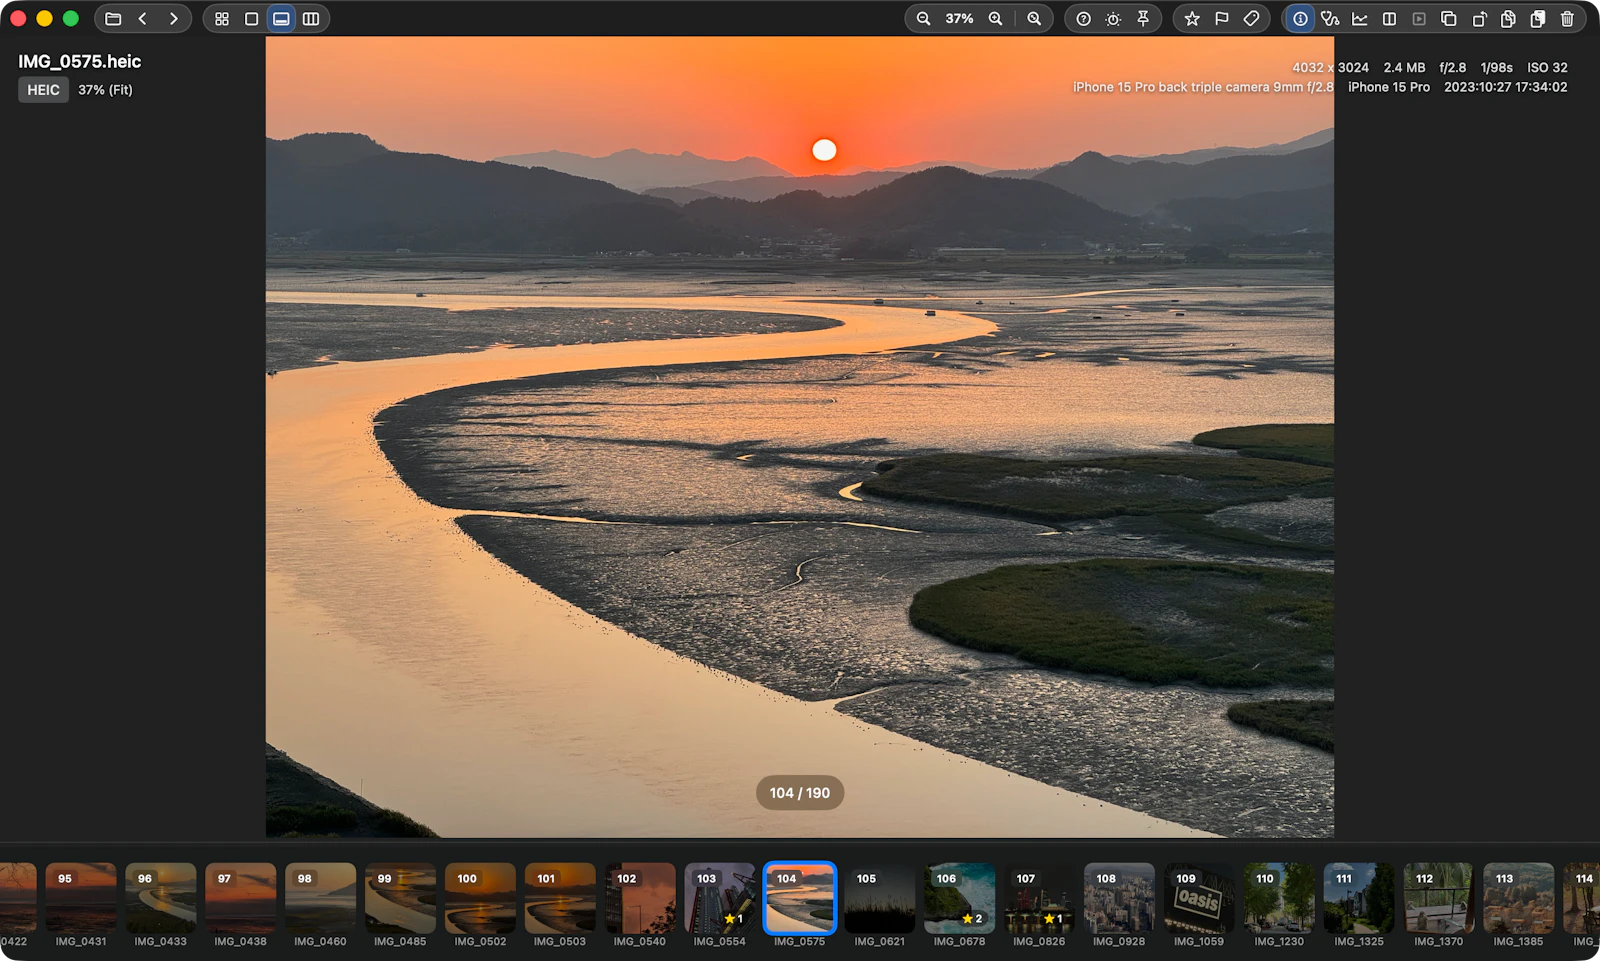Open thumbnail 95 IMG_0431

pos(81,899)
